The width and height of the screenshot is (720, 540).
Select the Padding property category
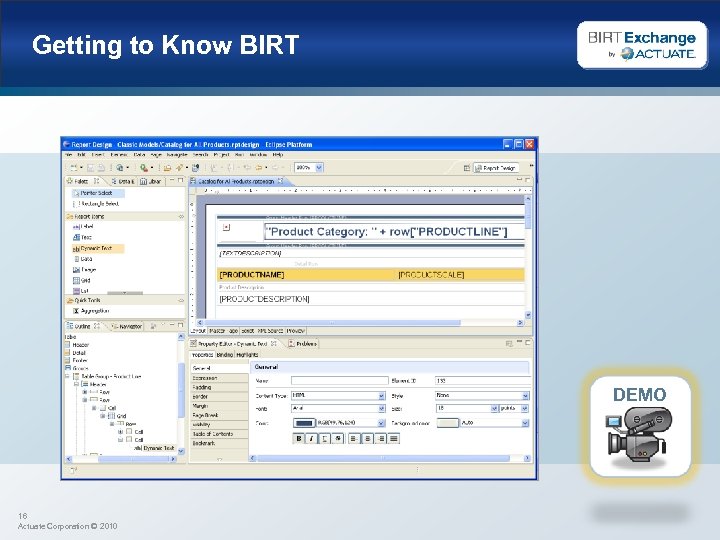(x=219, y=388)
